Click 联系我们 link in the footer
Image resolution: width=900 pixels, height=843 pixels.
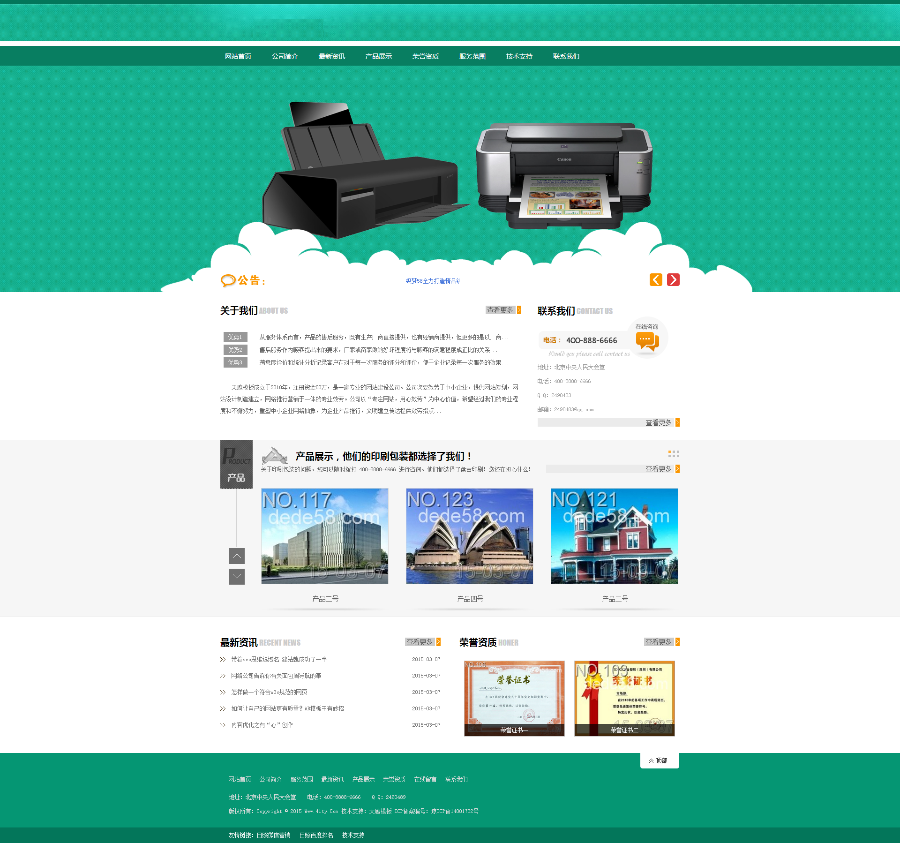pos(456,779)
